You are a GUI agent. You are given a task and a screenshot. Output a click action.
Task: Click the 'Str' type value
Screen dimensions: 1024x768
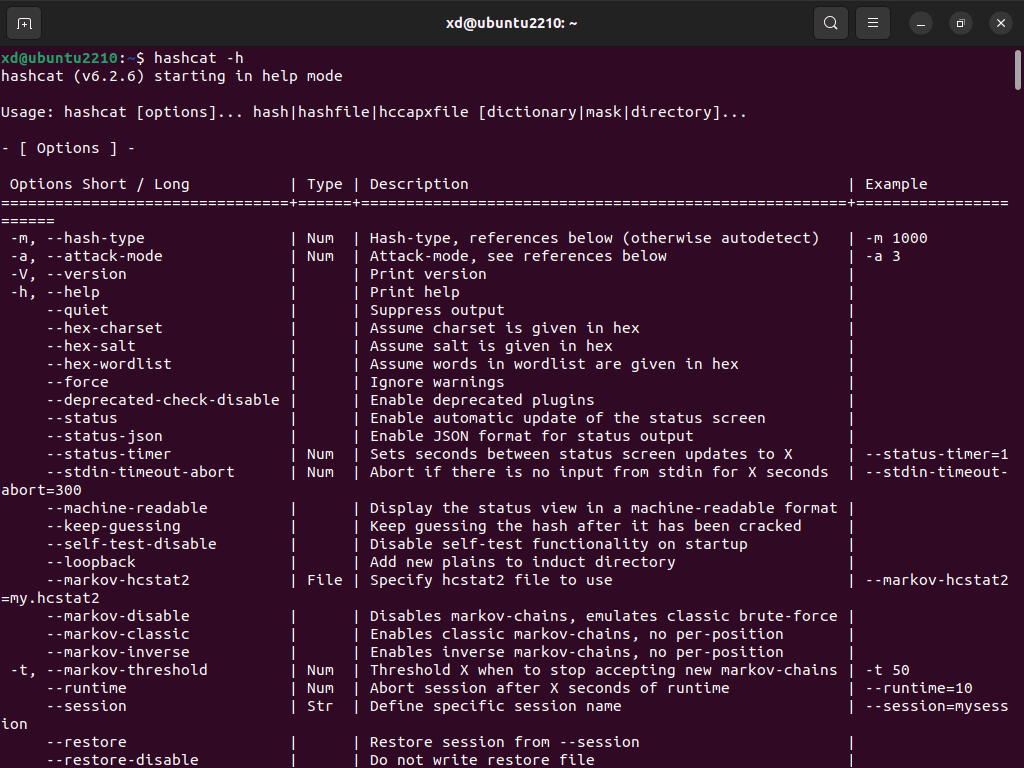click(x=320, y=706)
